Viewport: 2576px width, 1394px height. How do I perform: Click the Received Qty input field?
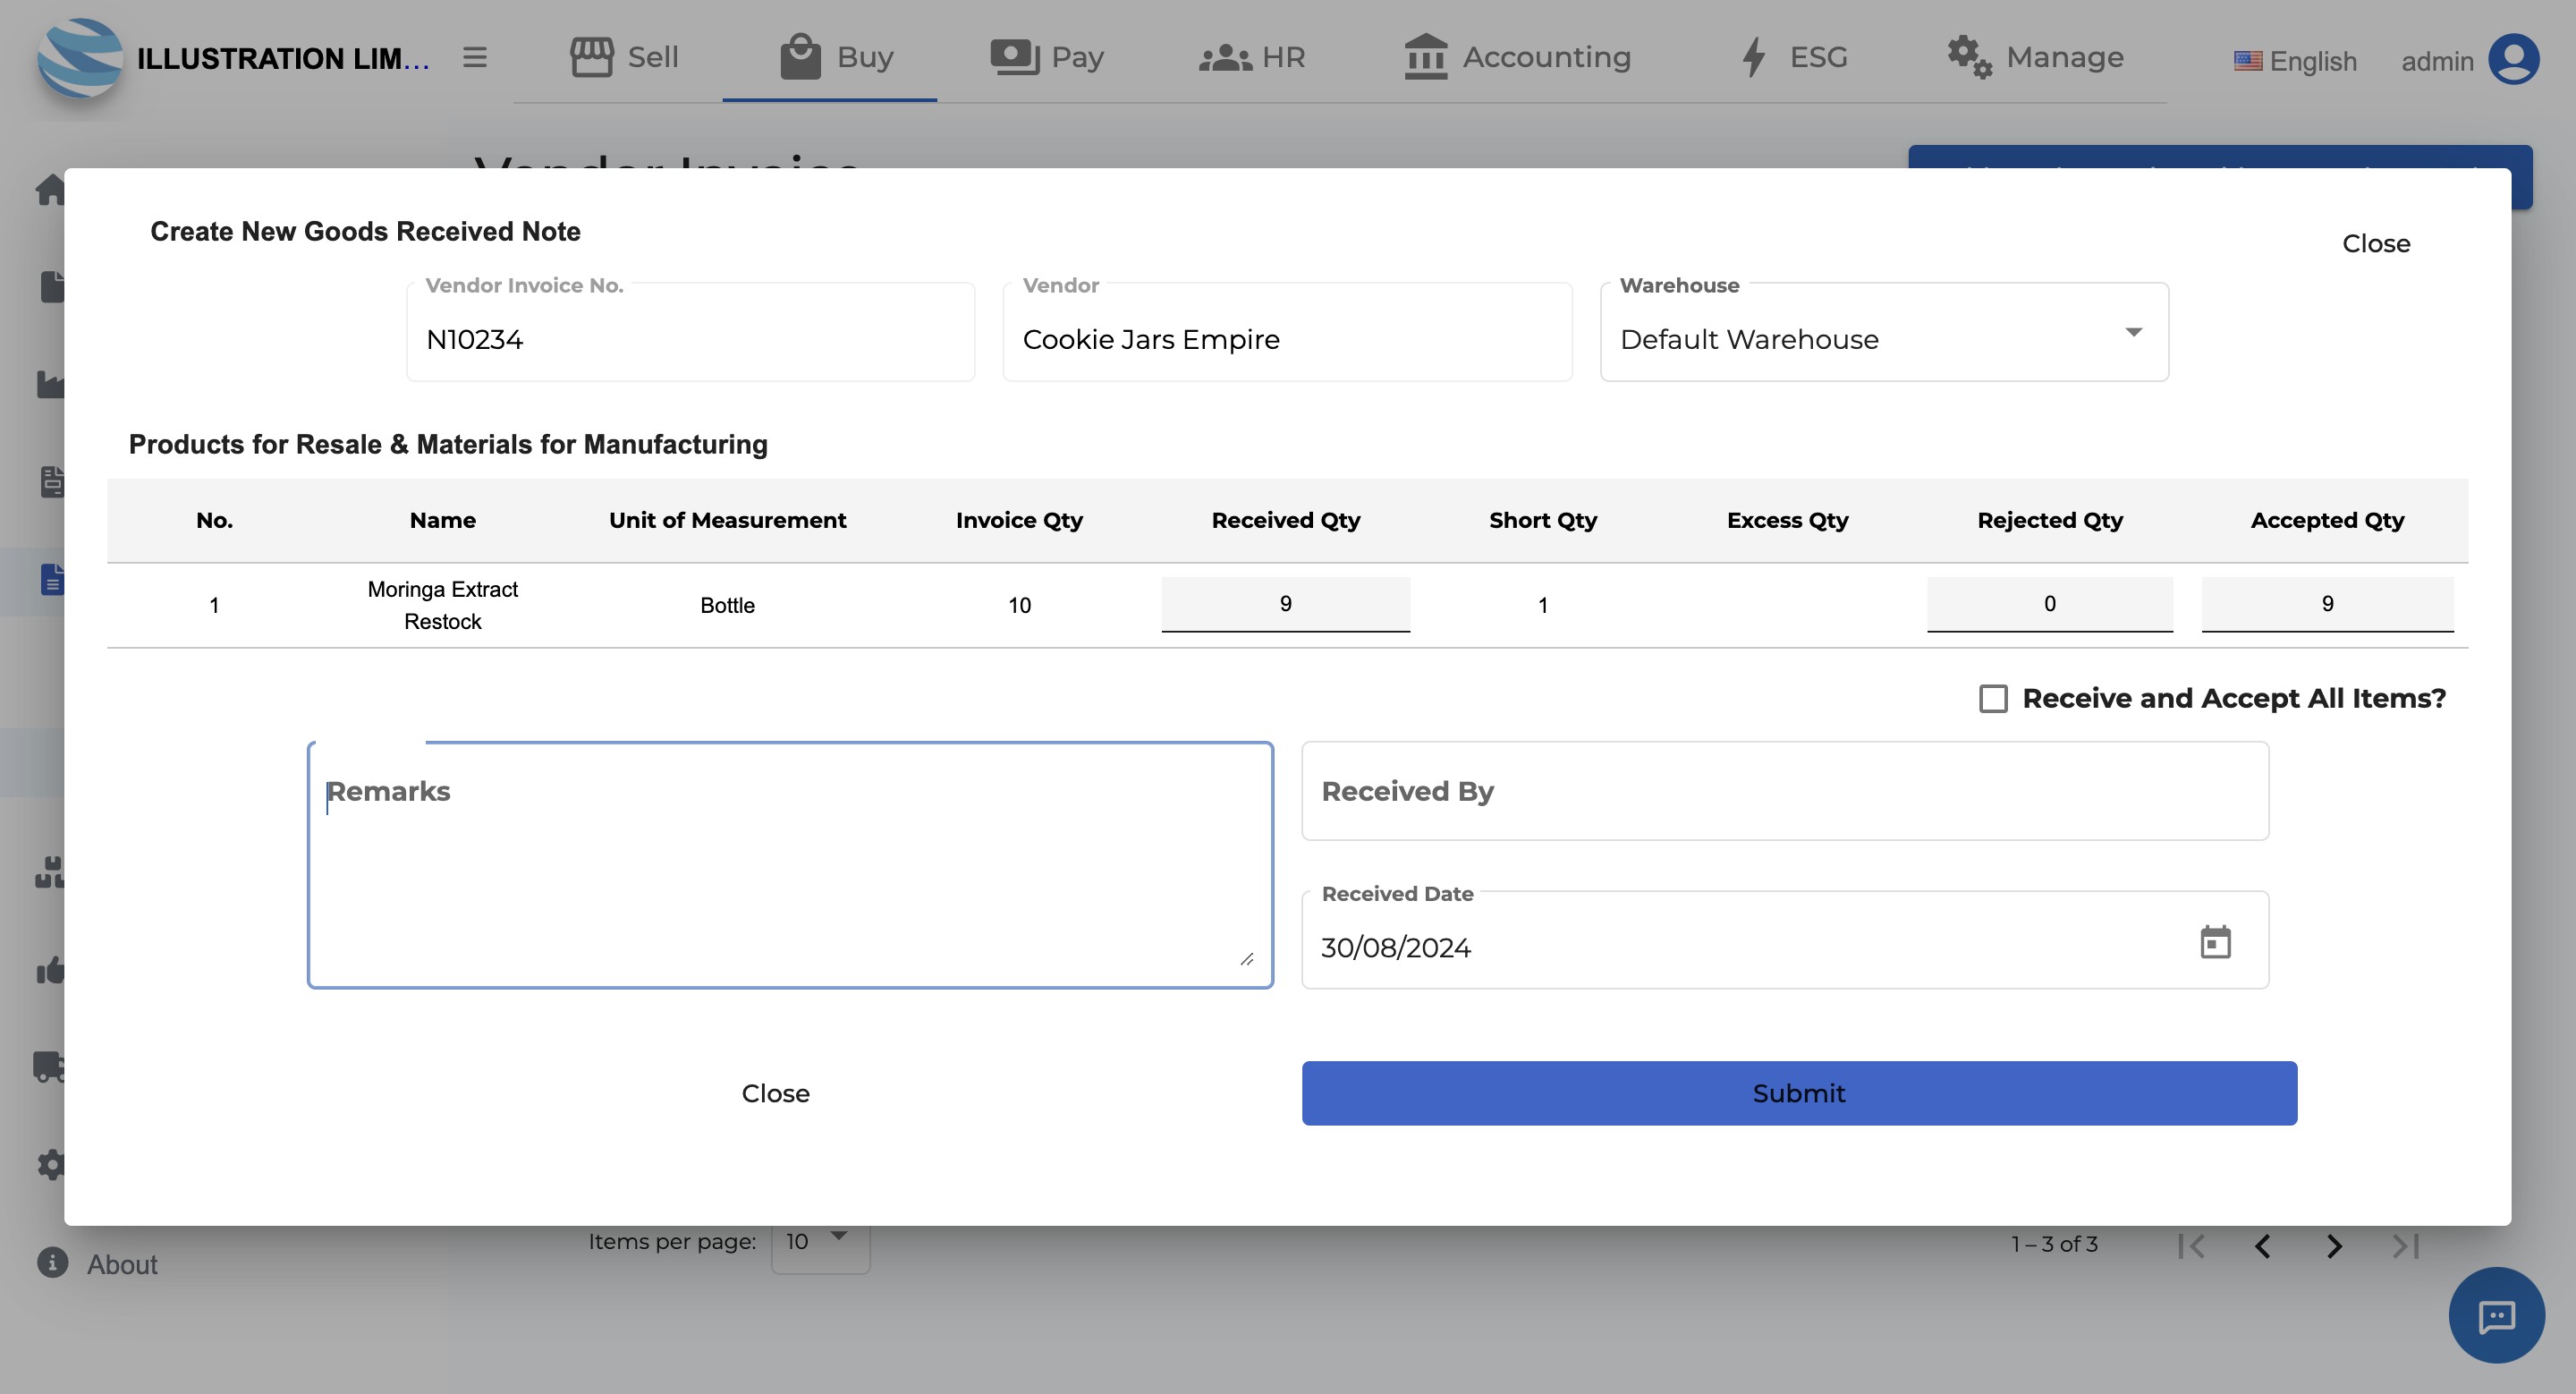[x=1286, y=604]
